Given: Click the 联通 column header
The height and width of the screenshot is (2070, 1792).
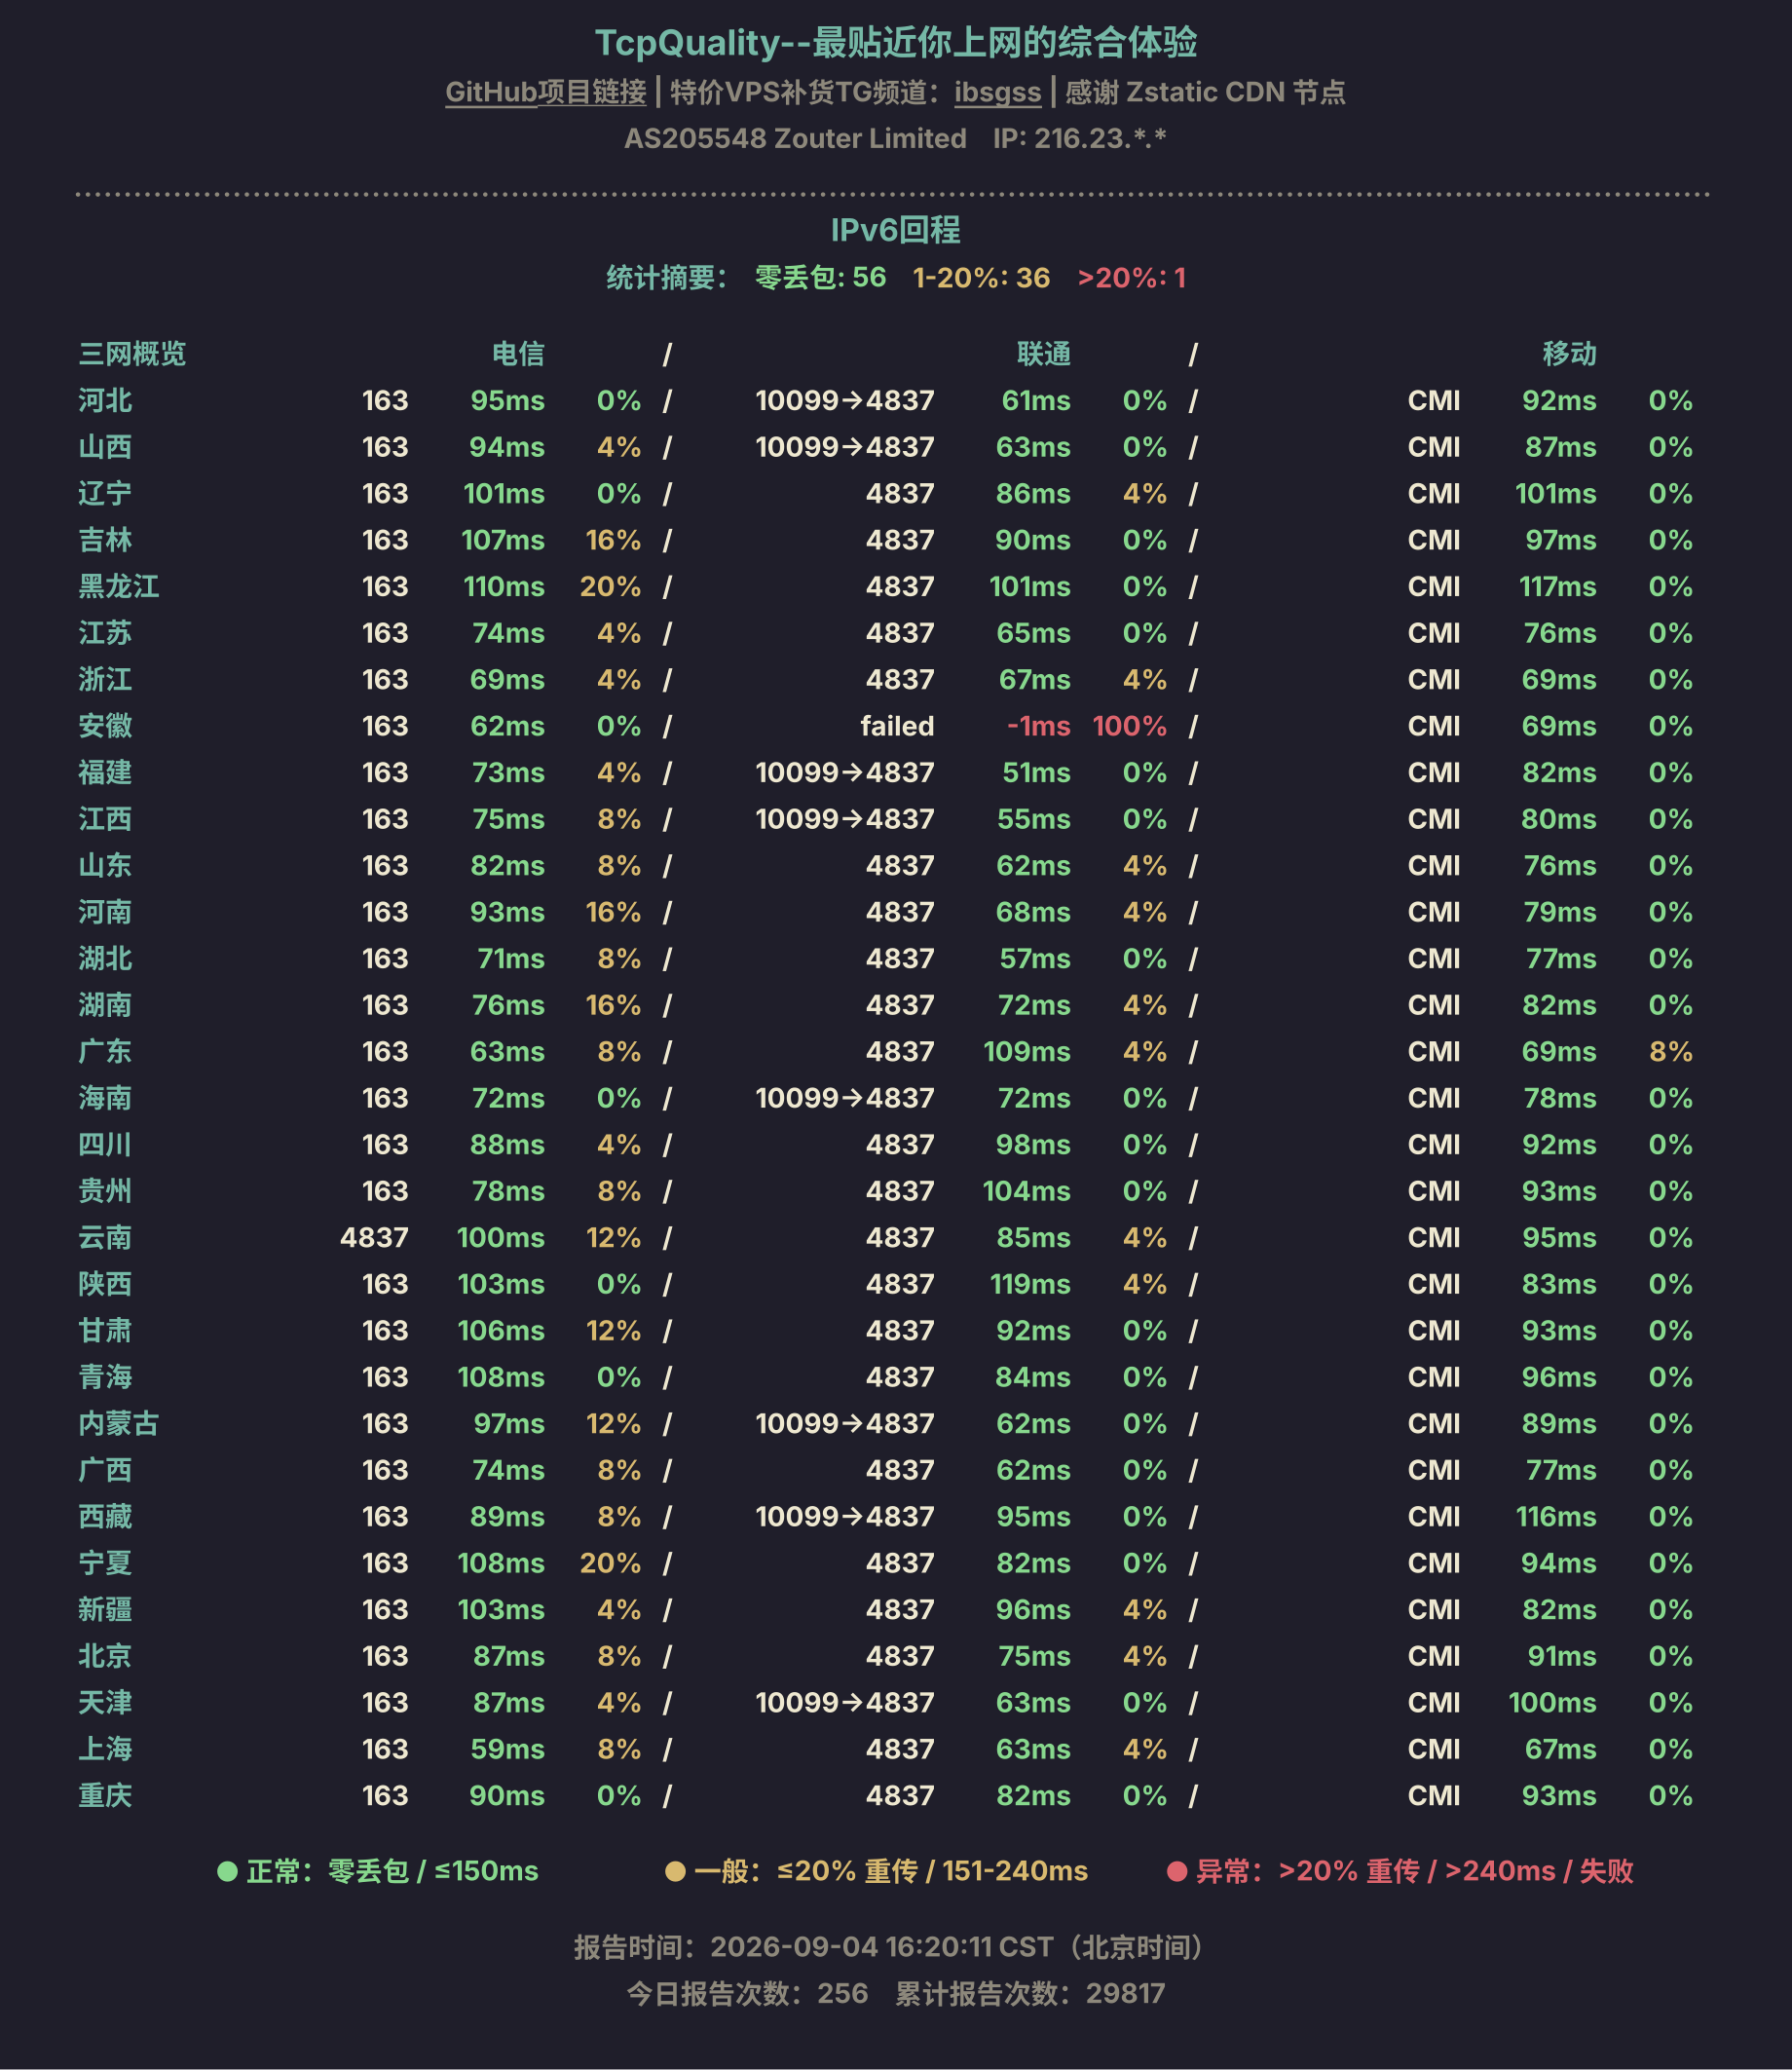Looking at the screenshot, I should click(x=1044, y=353).
